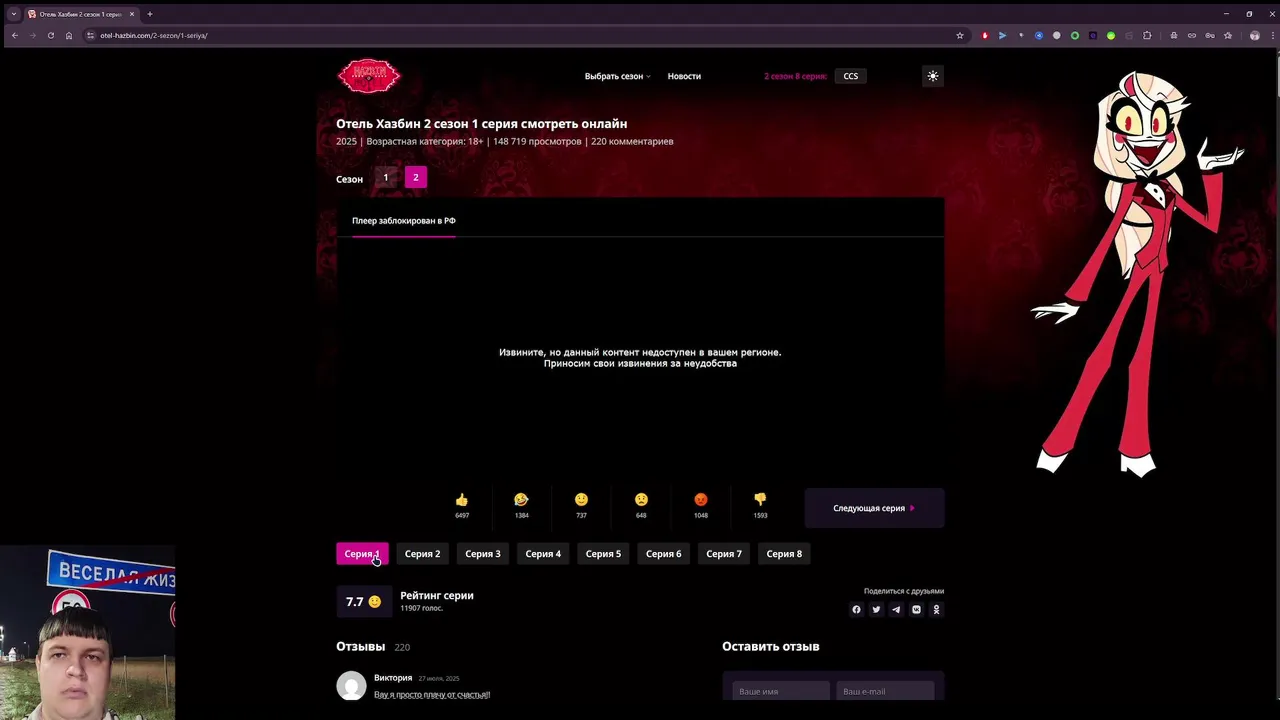1280x720 pixels.
Task: Open the tab search dropdown arrow
Action: point(13,14)
